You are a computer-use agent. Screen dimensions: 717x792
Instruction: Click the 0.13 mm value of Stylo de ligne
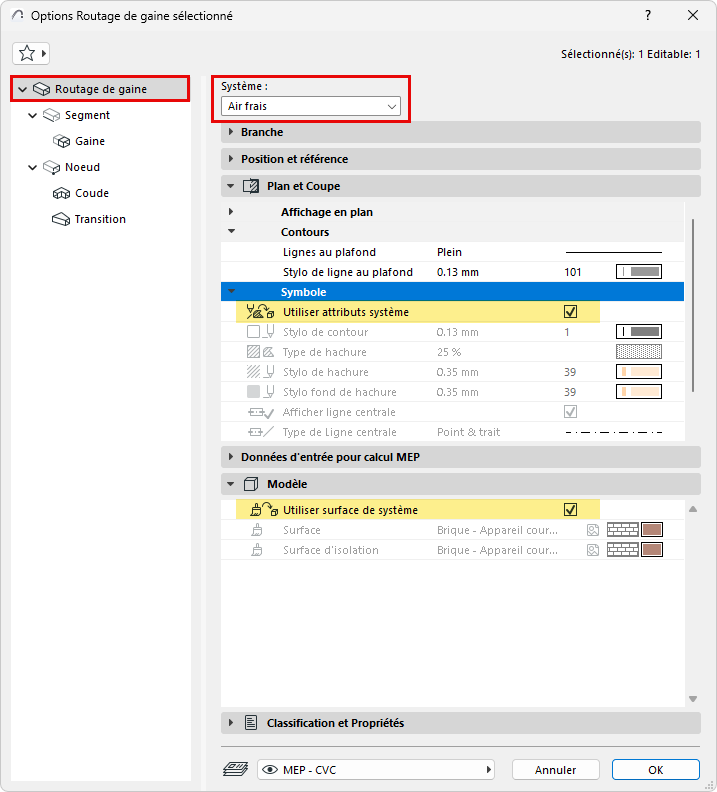[457, 272]
